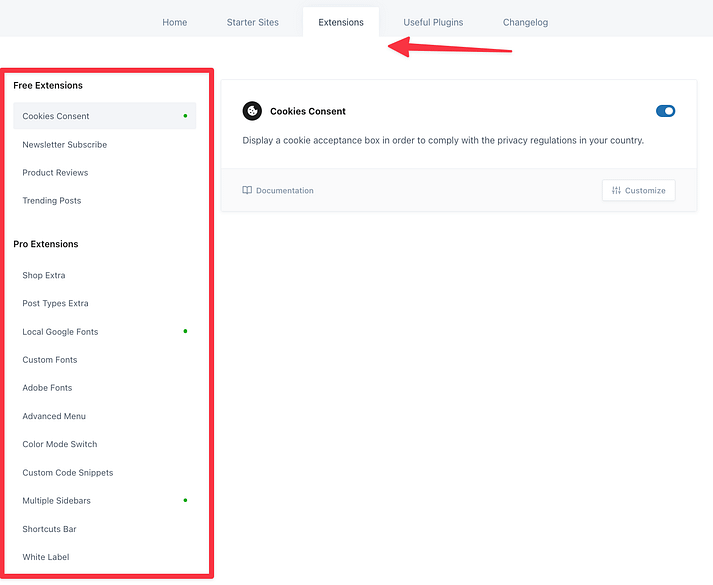Select the Extensions tab
713x585 pixels.
coord(341,22)
